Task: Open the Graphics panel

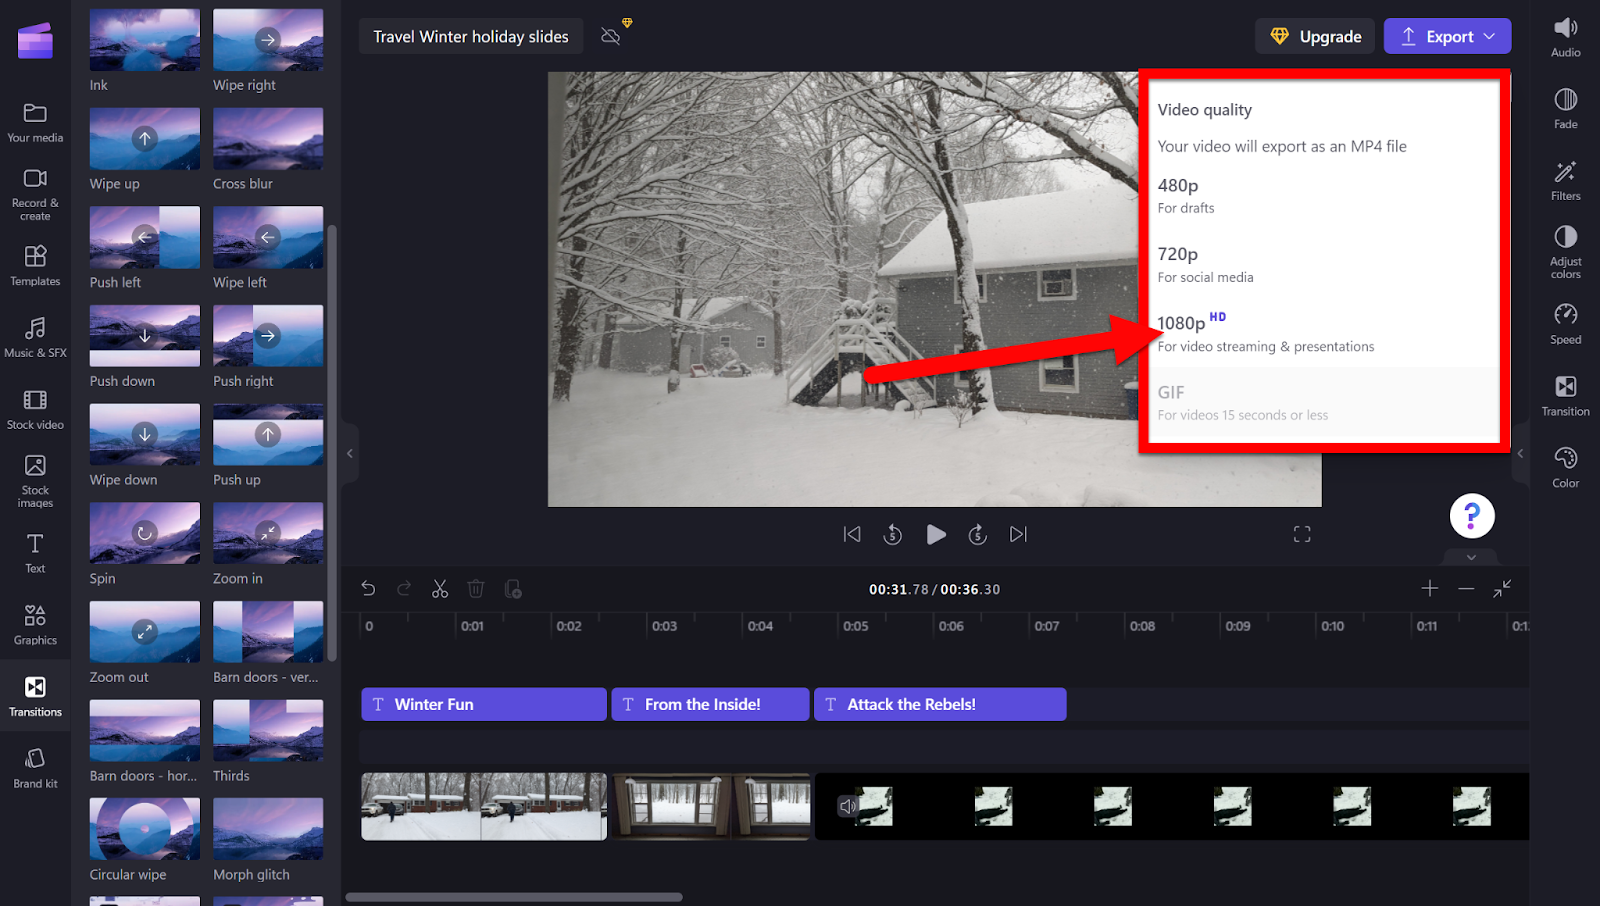Action: 35,625
